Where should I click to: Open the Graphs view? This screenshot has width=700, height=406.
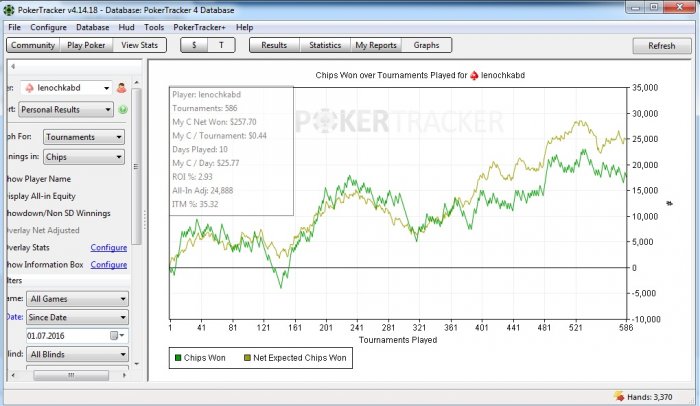[426, 45]
